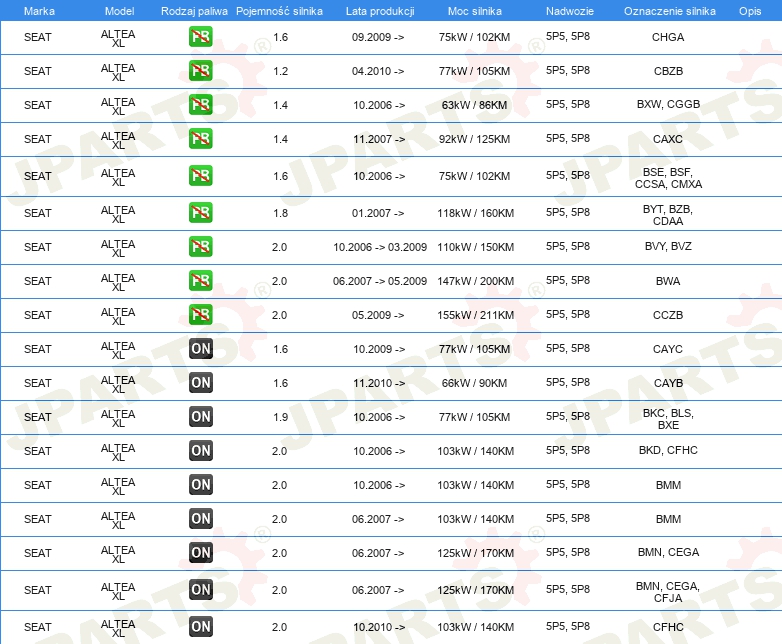This screenshot has width=782, height=644.
Task: Click the 06.2007 -> 05.2009 production range
Action: (x=380, y=281)
